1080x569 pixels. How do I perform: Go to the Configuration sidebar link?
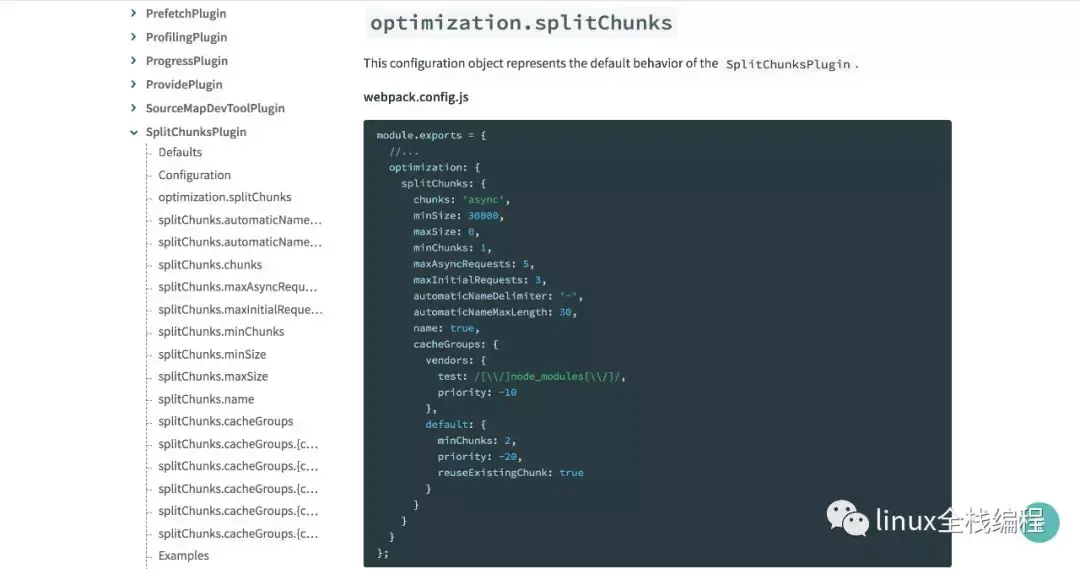194,175
